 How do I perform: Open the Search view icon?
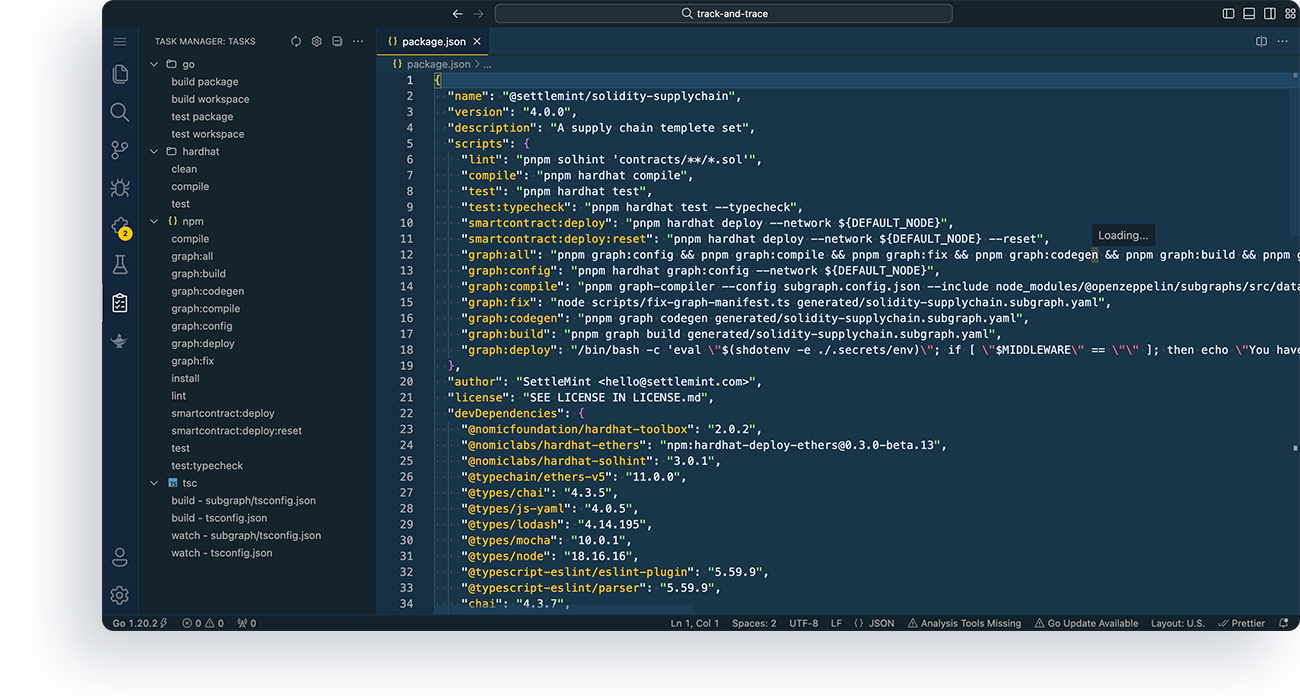[120, 112]
